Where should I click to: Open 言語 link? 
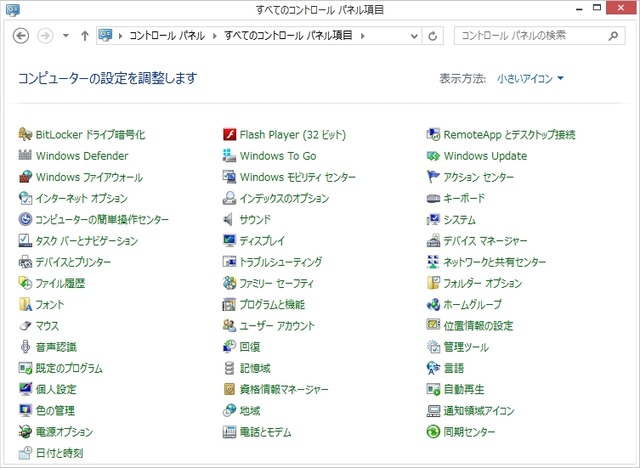coord(454,368)
